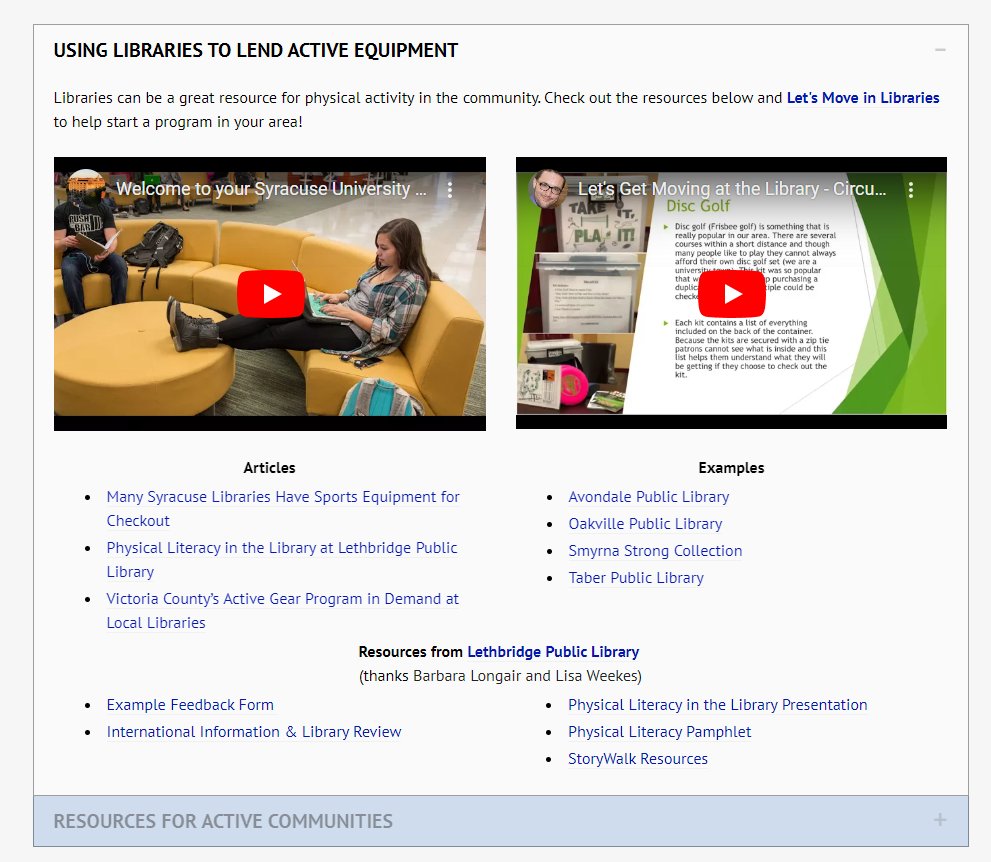Viewport: 991px width, 862px height.
Task: Open Victoria County's Active Gear Program article
Action: (283, 610)
